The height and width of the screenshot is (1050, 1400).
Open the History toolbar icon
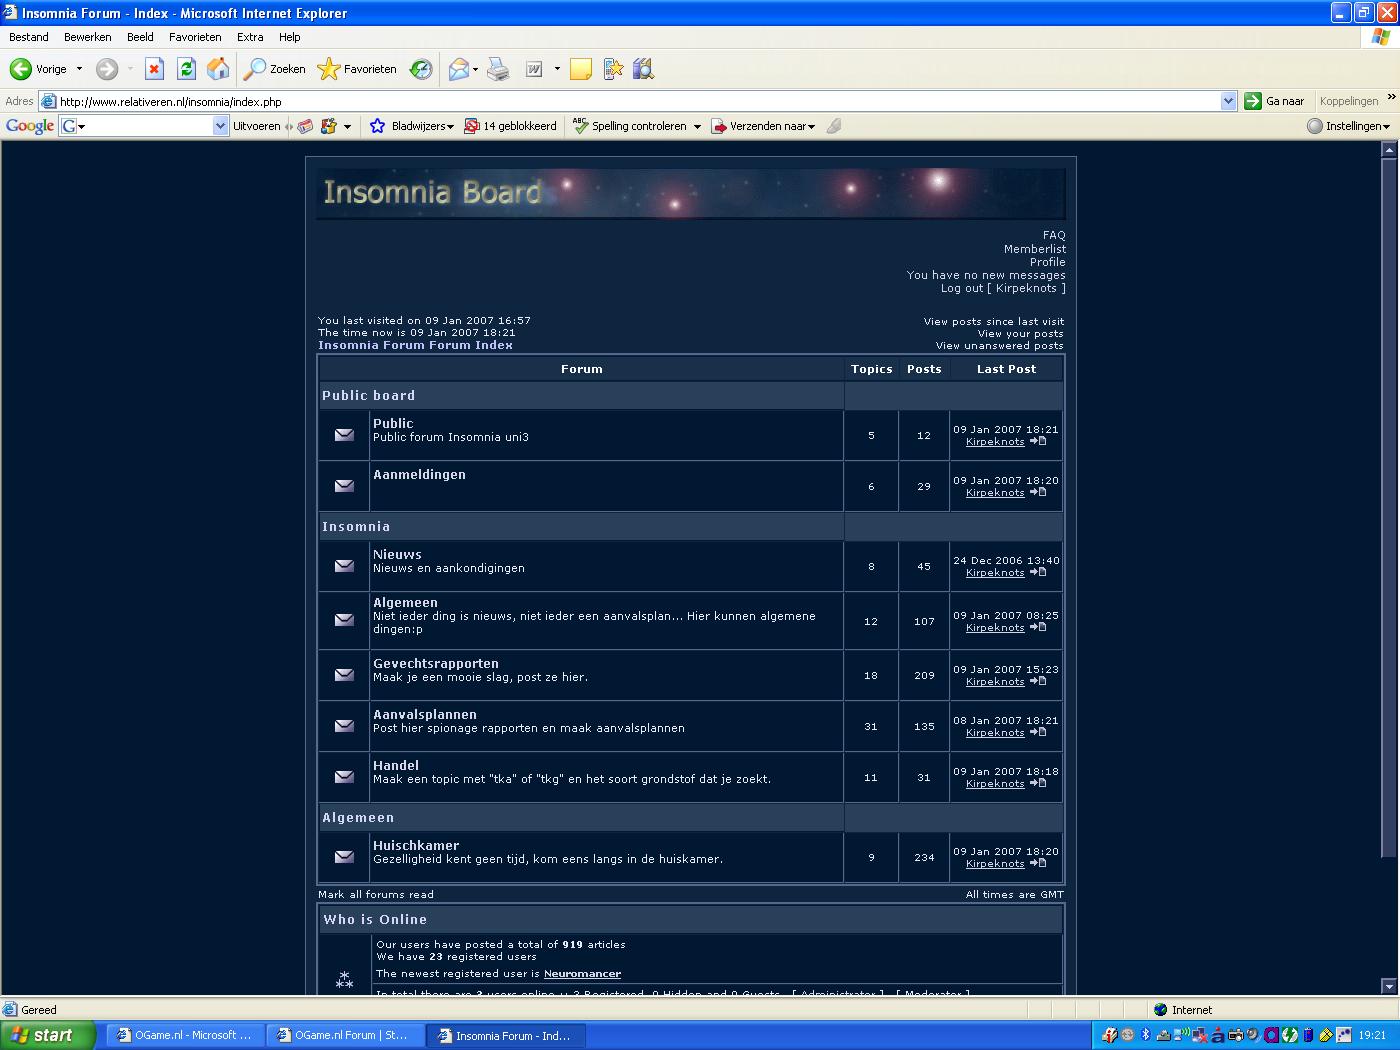pos(422,69)
